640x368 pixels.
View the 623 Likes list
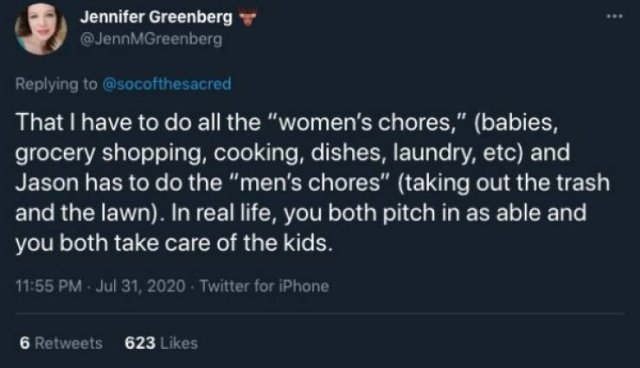tap(161, 343)
